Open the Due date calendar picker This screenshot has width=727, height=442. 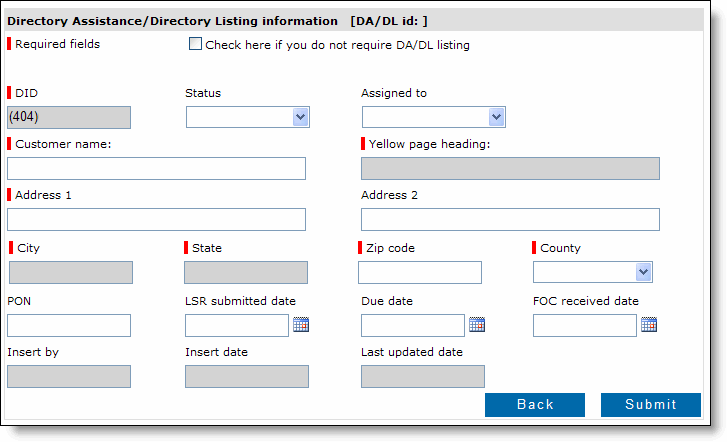tap(477, 325)
